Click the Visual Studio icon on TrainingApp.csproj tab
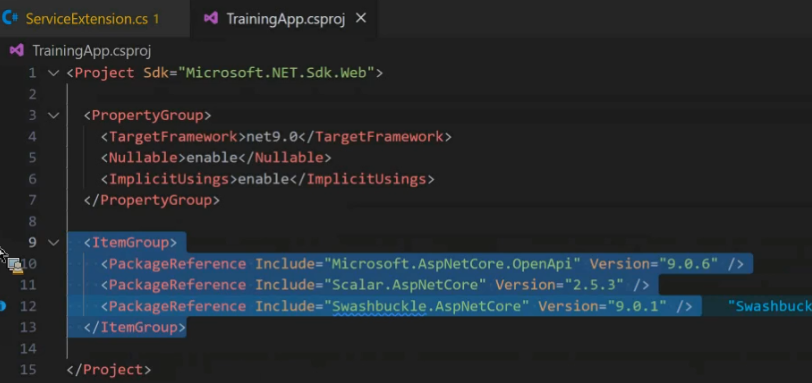The image size is (812, 383). [211, 18]
